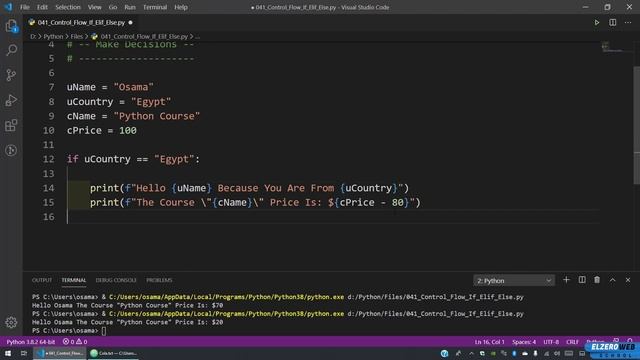Open Task View on the taskbar
Screen dimensions: 640x360
click(x=24, y=353)
